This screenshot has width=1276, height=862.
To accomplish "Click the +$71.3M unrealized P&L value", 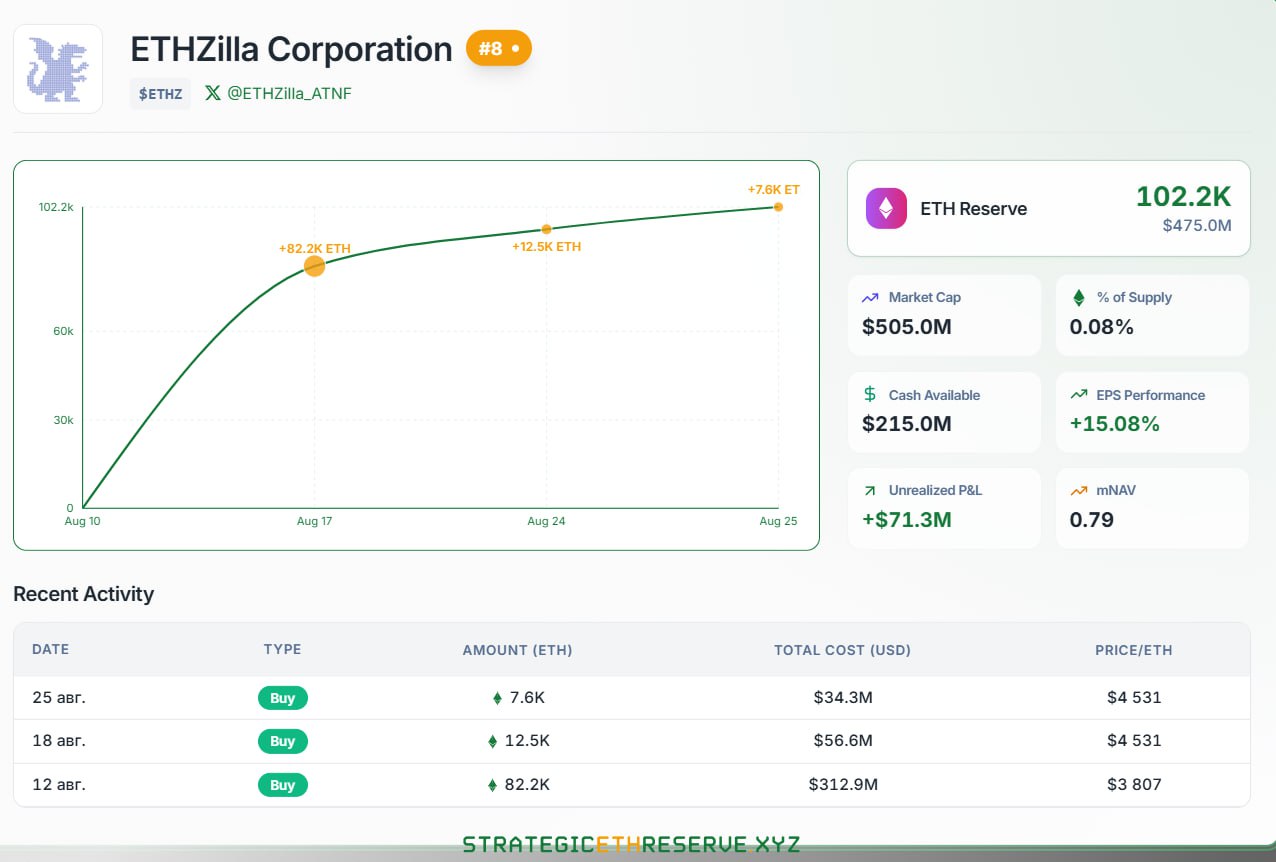I will coord(907,520).
